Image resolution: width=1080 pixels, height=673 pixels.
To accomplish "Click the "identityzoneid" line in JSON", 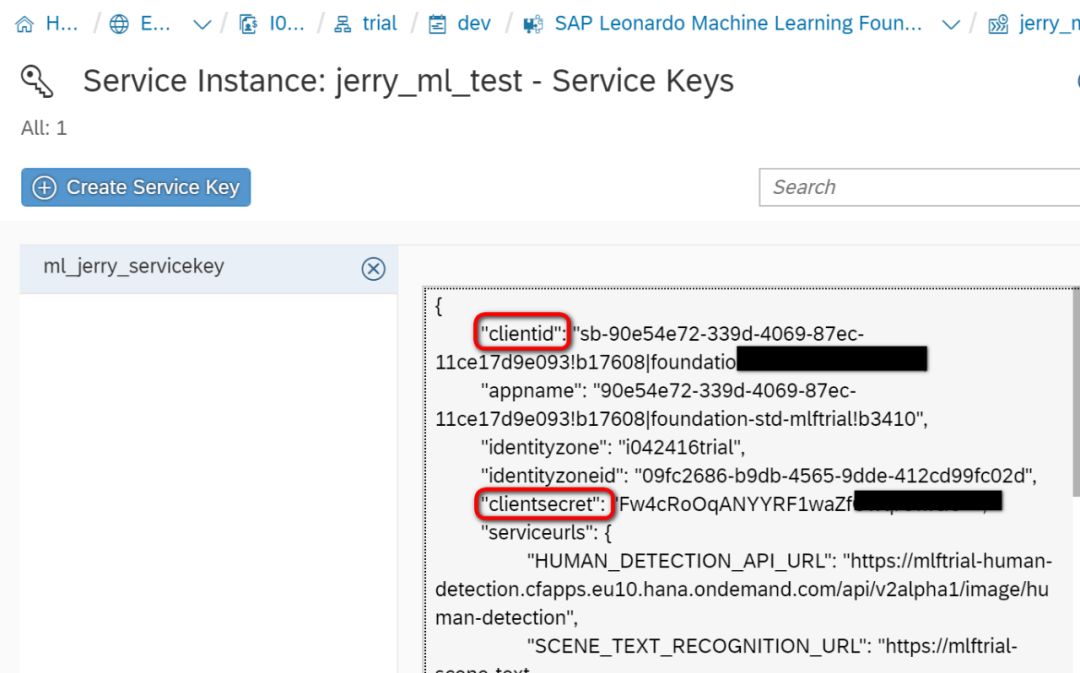I will click(x=759, y=476).
